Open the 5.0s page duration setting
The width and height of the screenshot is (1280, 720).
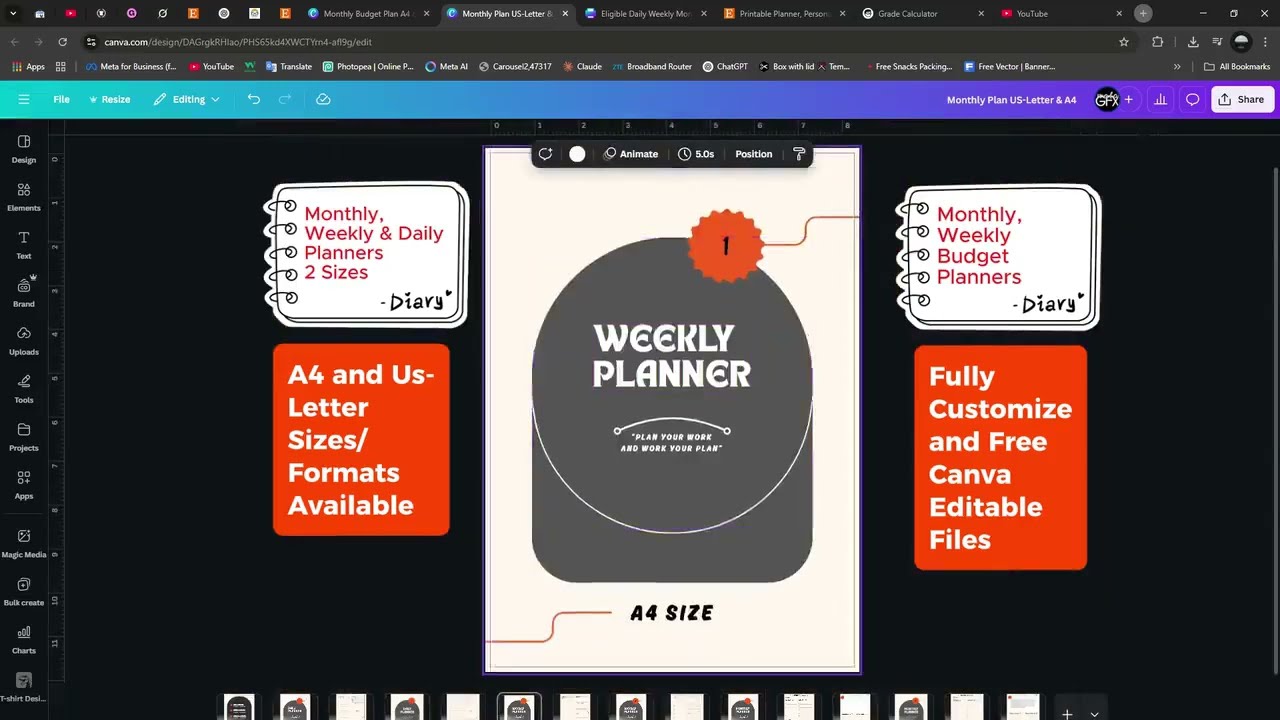point(696,154)
